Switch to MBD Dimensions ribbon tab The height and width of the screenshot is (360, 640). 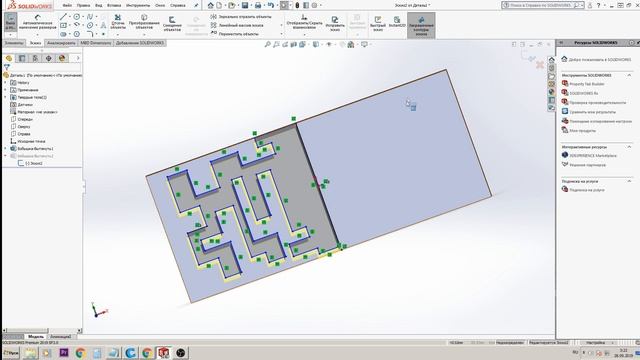pos(96,43)
